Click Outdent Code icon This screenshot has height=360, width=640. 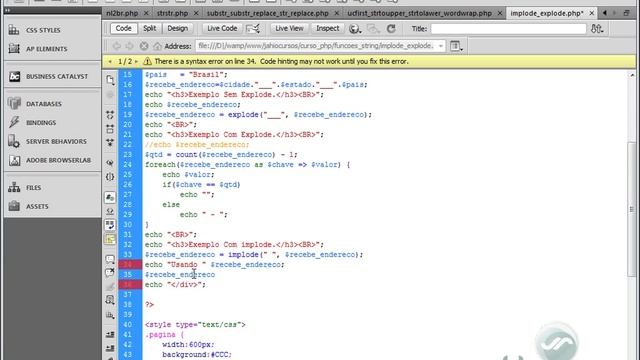click(x=110, y=348)
